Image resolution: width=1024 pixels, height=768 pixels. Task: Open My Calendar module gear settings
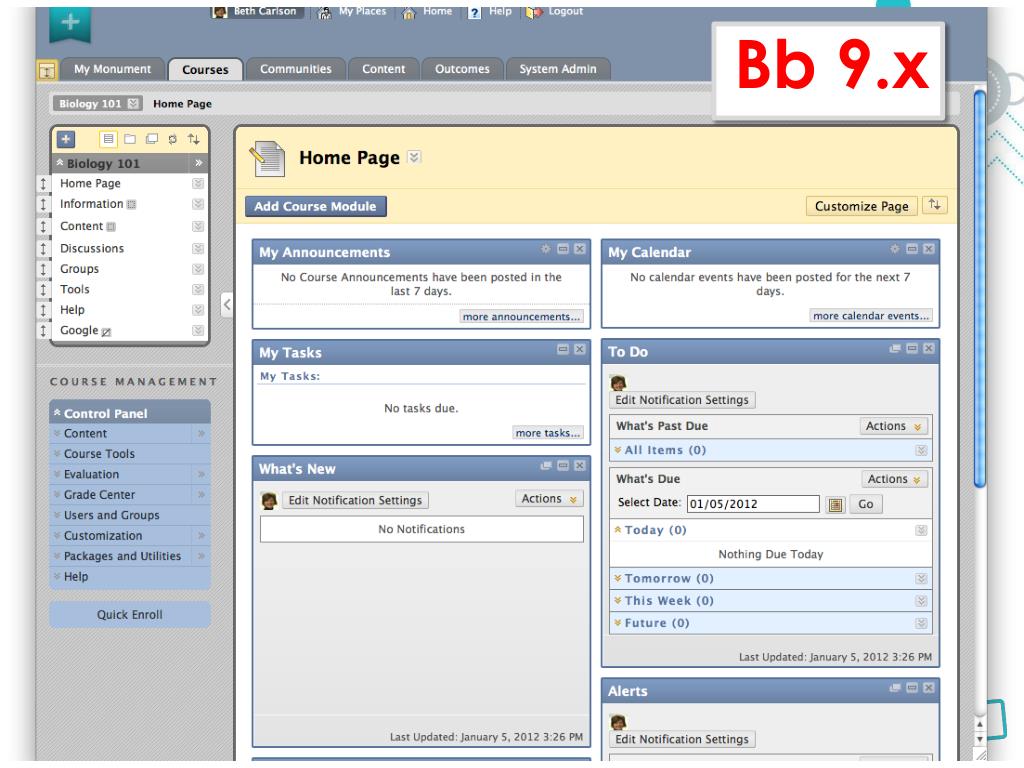coord(895,249)
